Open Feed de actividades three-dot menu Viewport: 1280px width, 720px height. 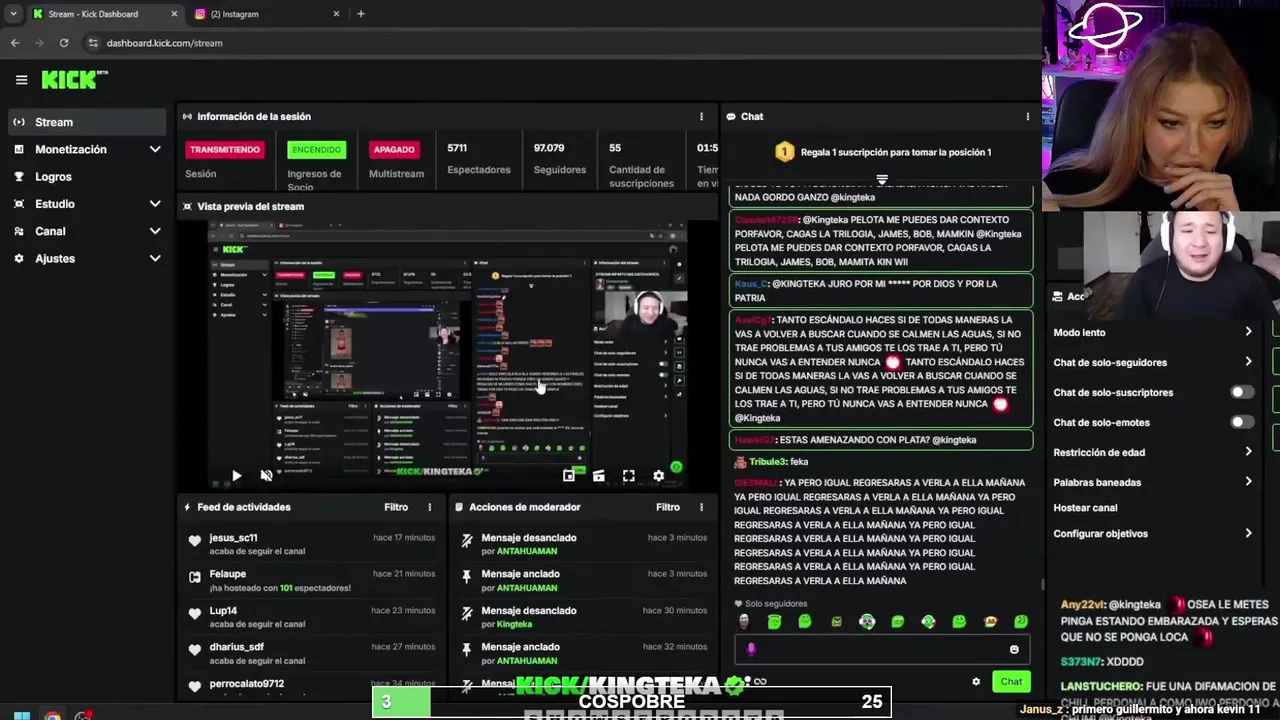pyautogui.click(x=430, y=507)
